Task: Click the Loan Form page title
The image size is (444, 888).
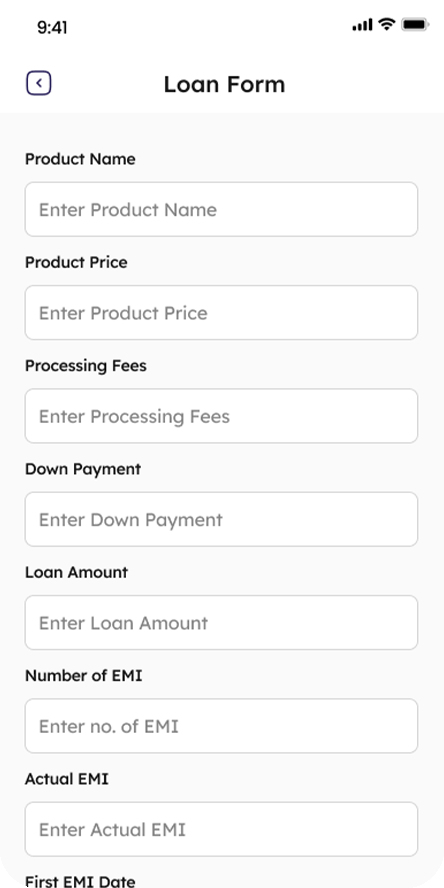Action: (x=224, y=84)
